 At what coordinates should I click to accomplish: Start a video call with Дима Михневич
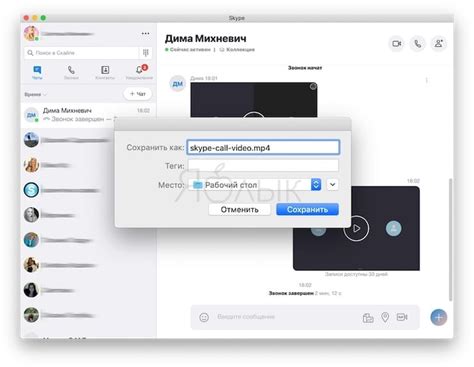[x=396, y=44]
